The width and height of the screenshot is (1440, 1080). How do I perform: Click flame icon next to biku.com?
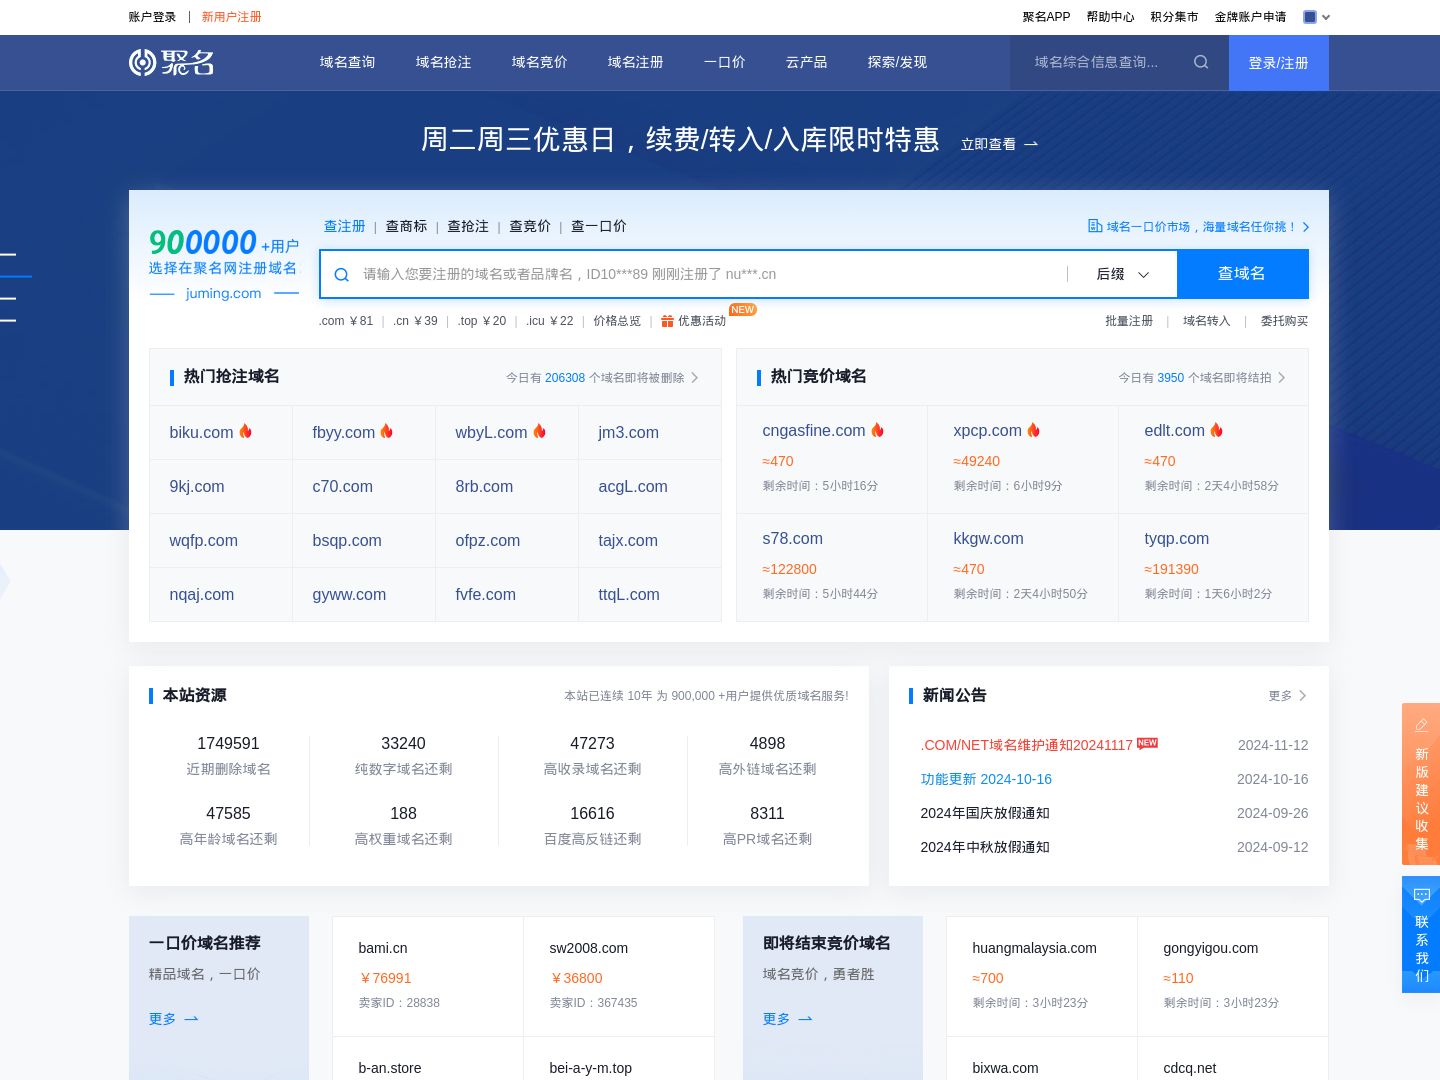tap(245, 431)
